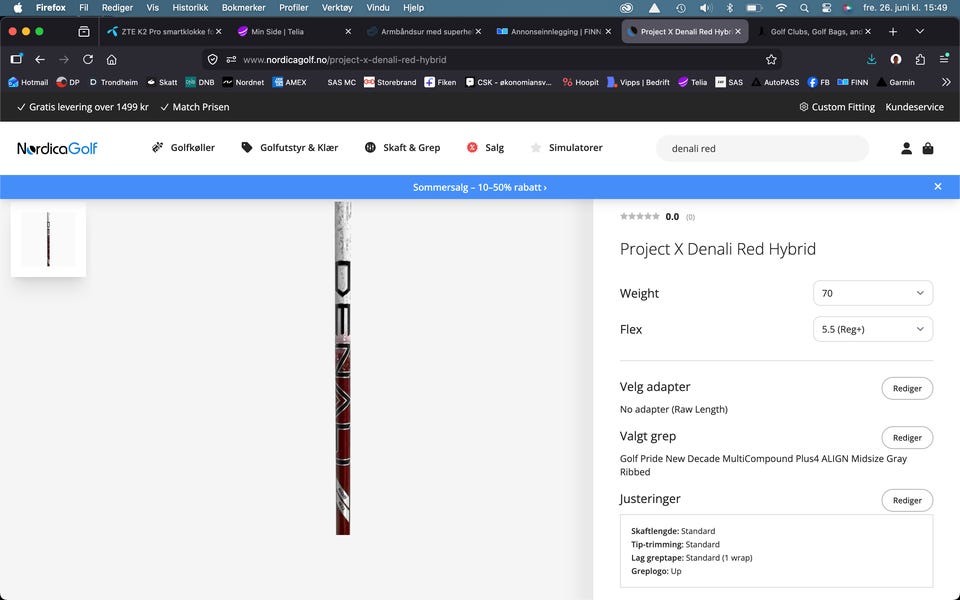Open a new browser tab

pyautogui.click(x=893, y=31)
